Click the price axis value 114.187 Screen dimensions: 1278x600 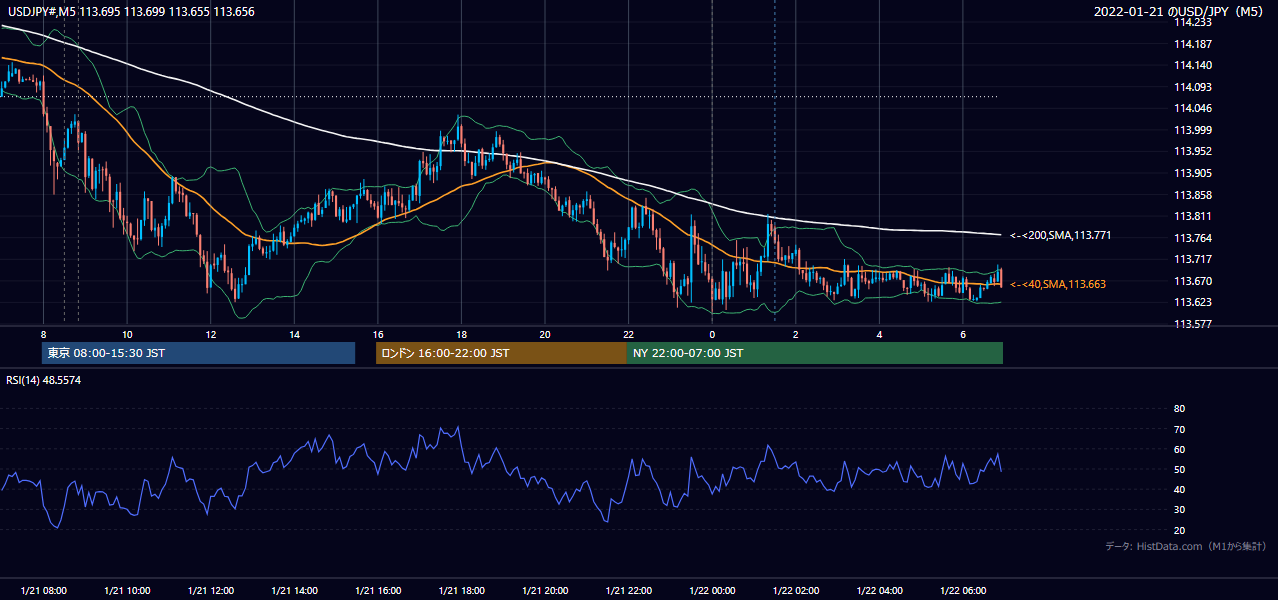pyautogui.click(x=1192, y=44)
